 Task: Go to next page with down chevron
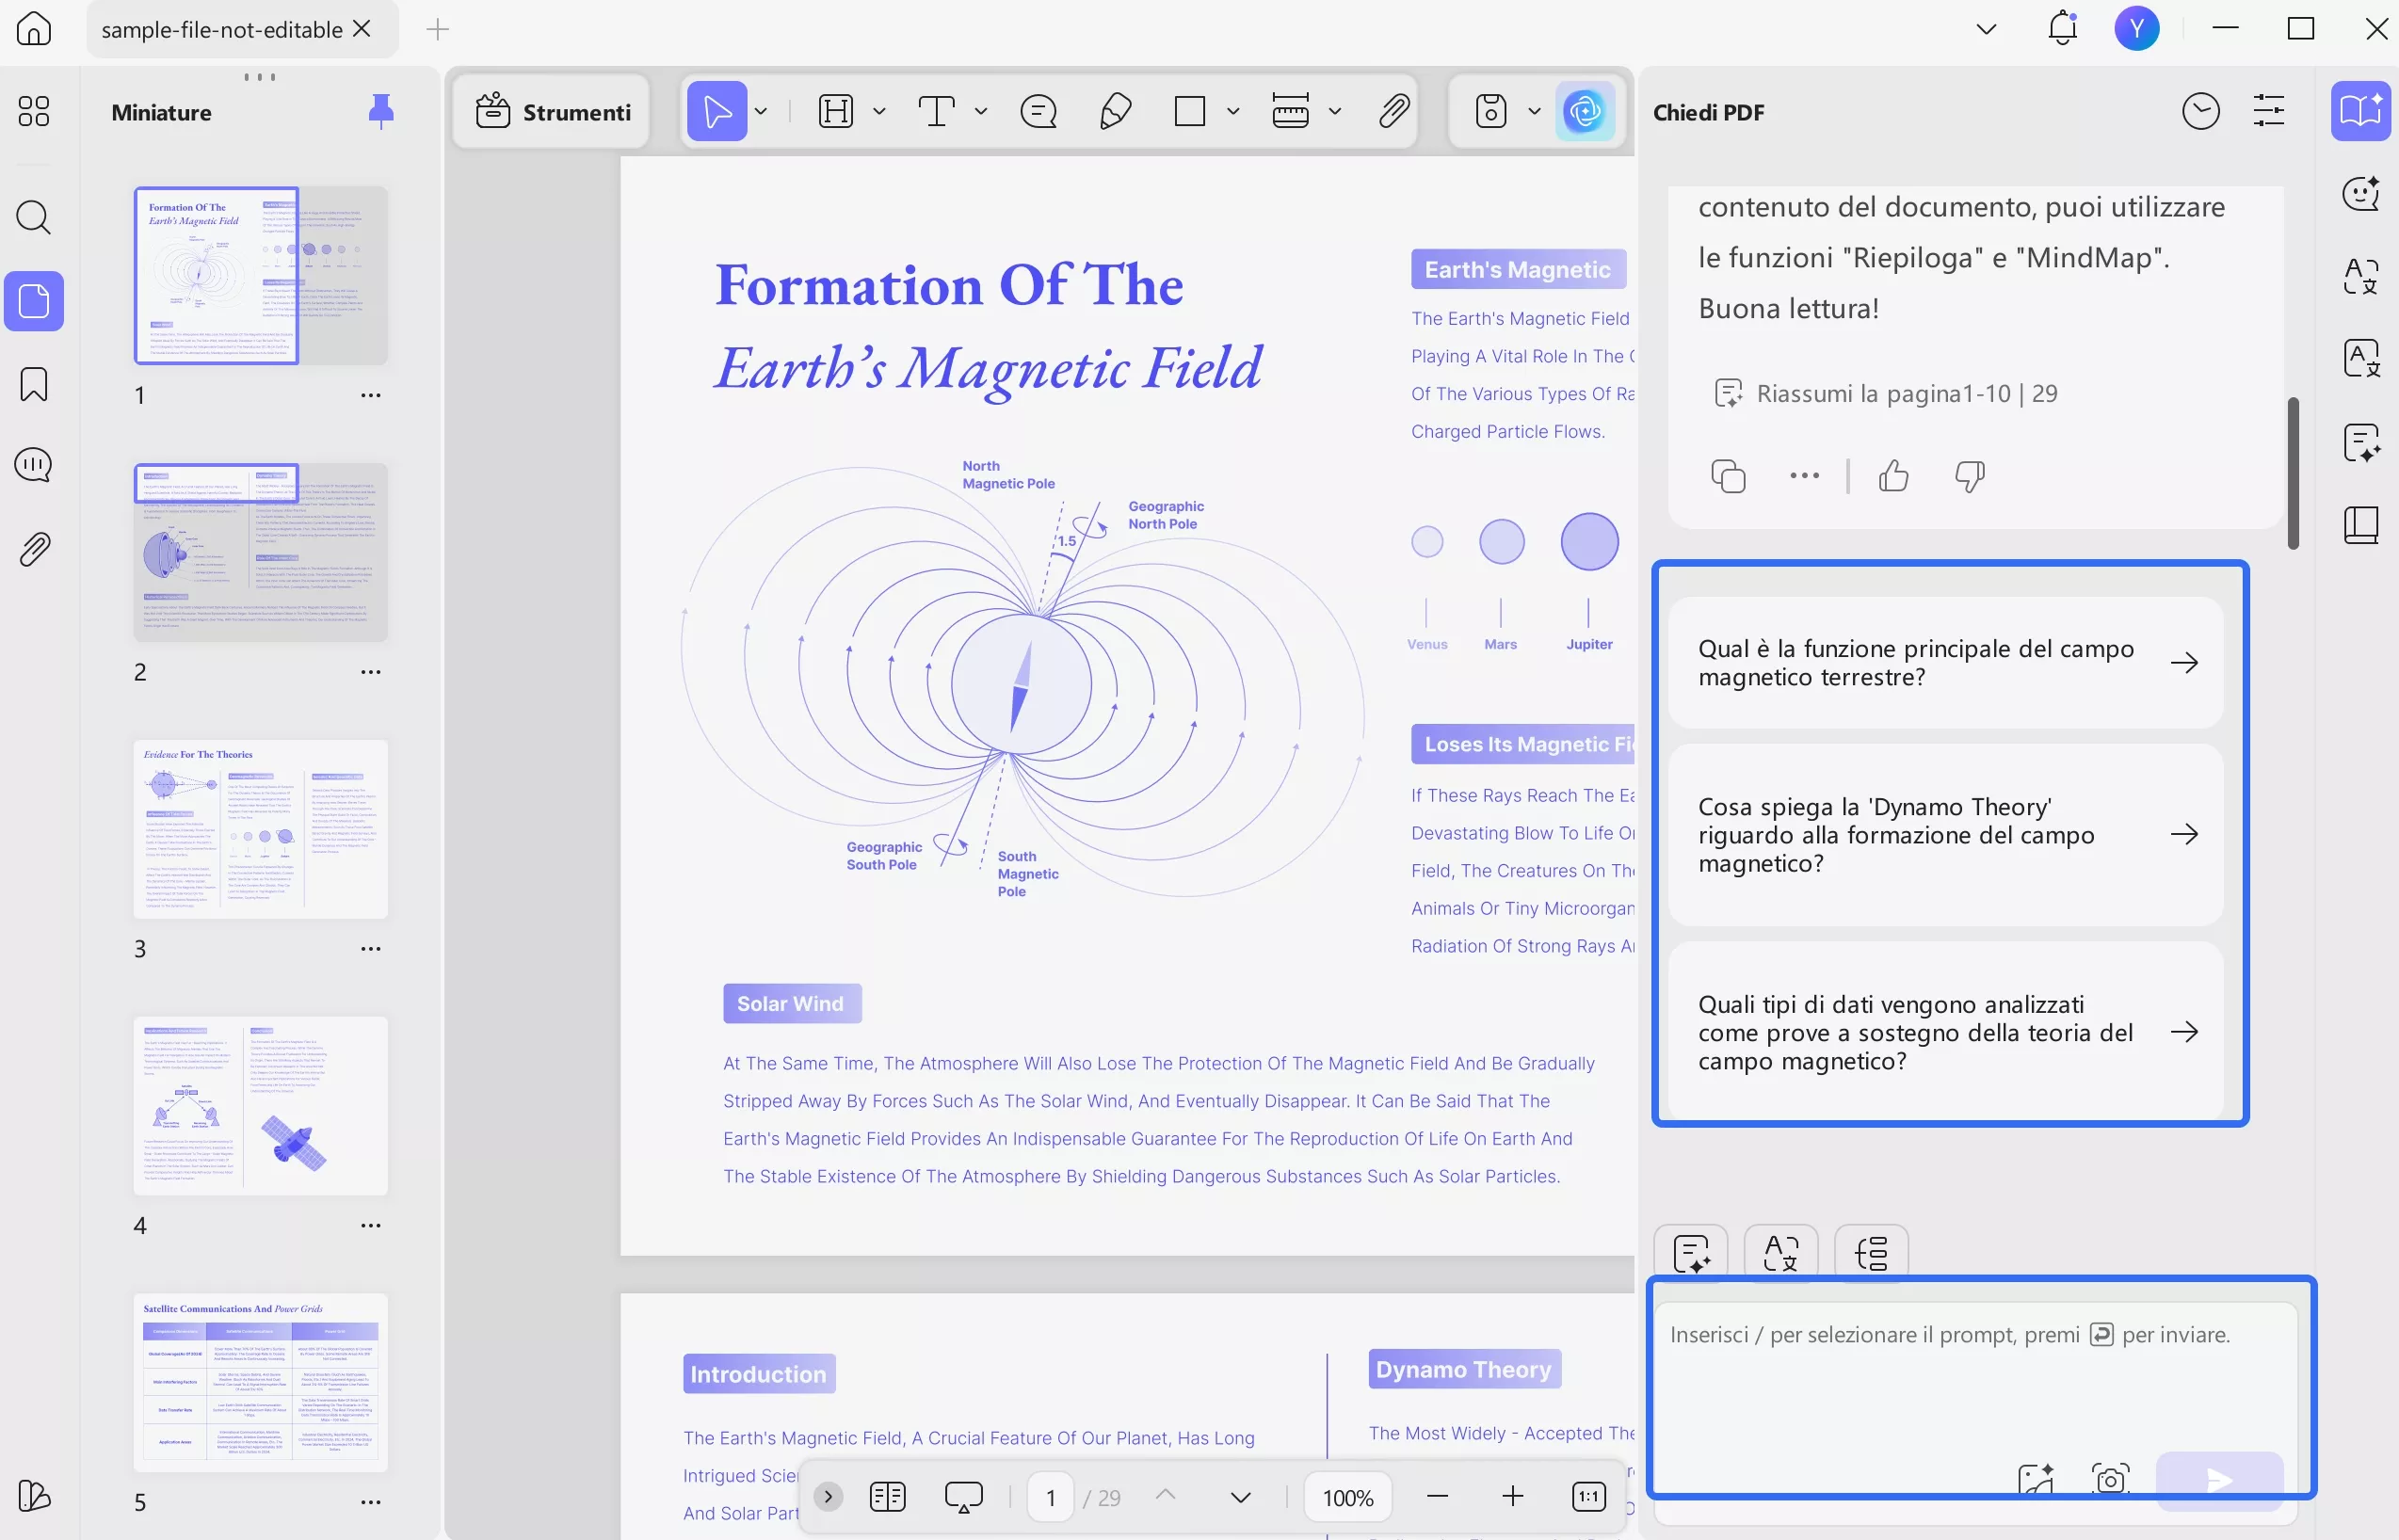[x=1240, y=1496]
